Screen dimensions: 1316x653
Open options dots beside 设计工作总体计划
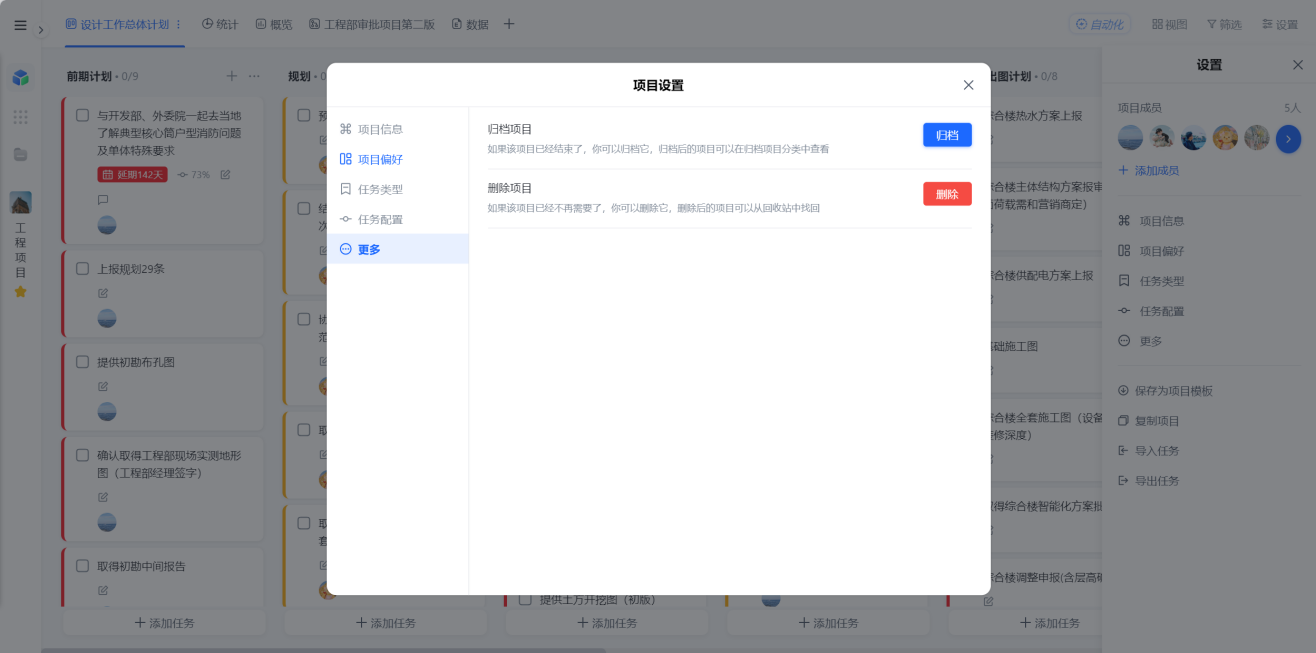pos(179,24)
